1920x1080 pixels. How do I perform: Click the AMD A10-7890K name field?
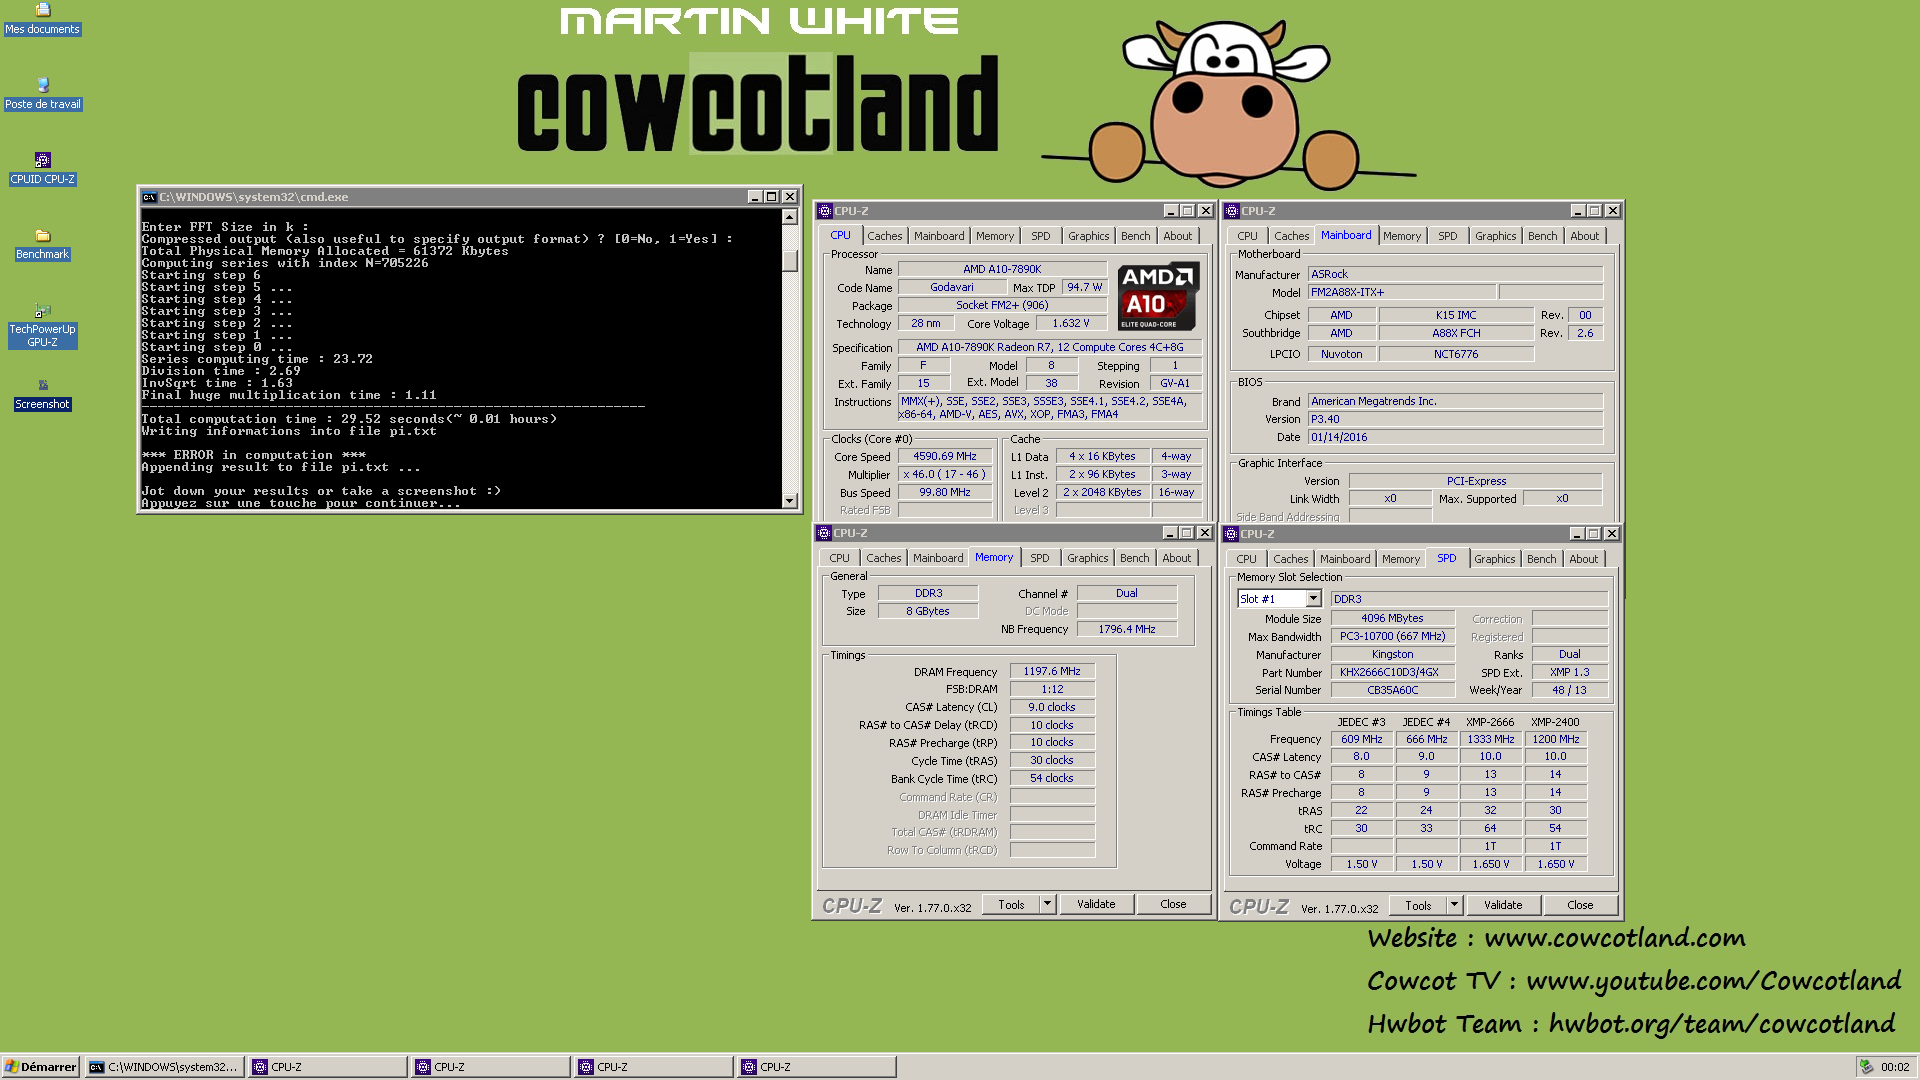click(1002, 270)
